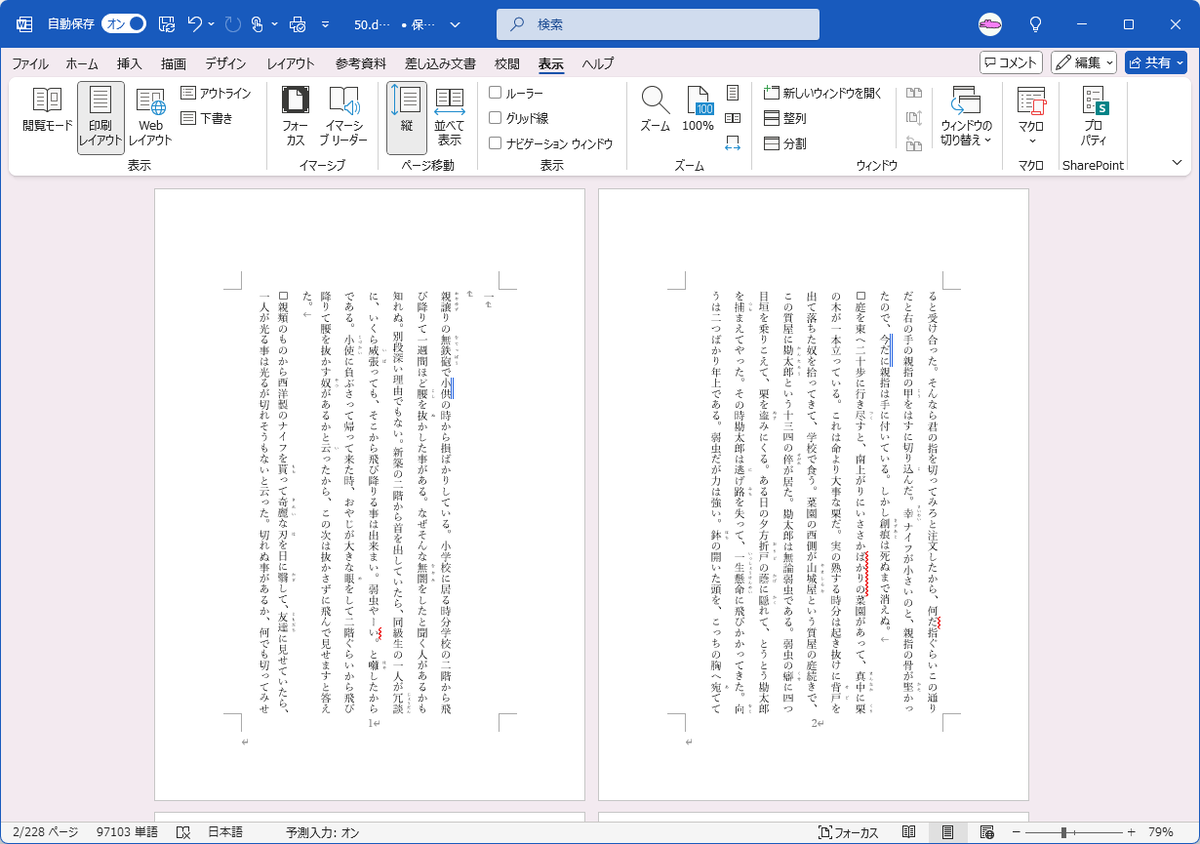Enable the ルーラー checkbox
The width and height of the screenshot is (1200, 844).
(x=495, y=90)
